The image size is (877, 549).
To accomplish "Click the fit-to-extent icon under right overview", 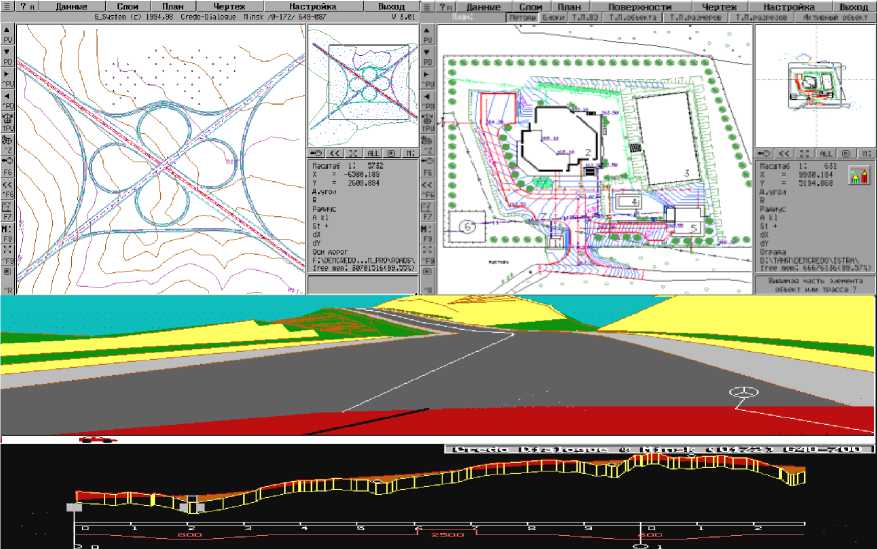I will [805, 153].
